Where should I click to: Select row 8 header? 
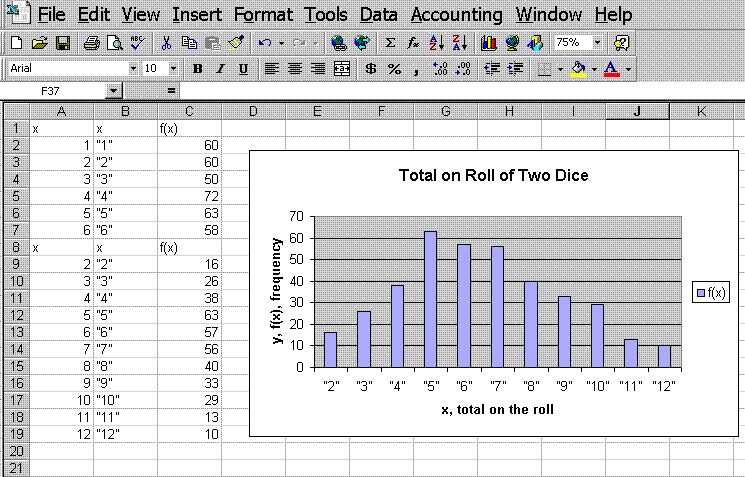point(15,246)
